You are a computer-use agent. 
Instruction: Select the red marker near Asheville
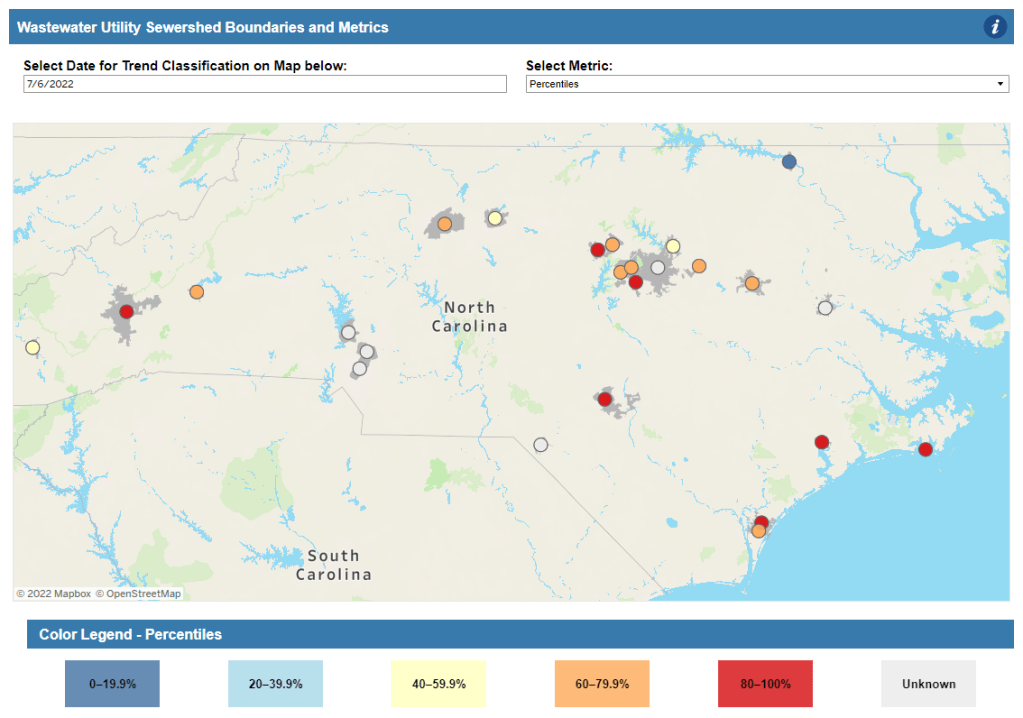point(125,311)
